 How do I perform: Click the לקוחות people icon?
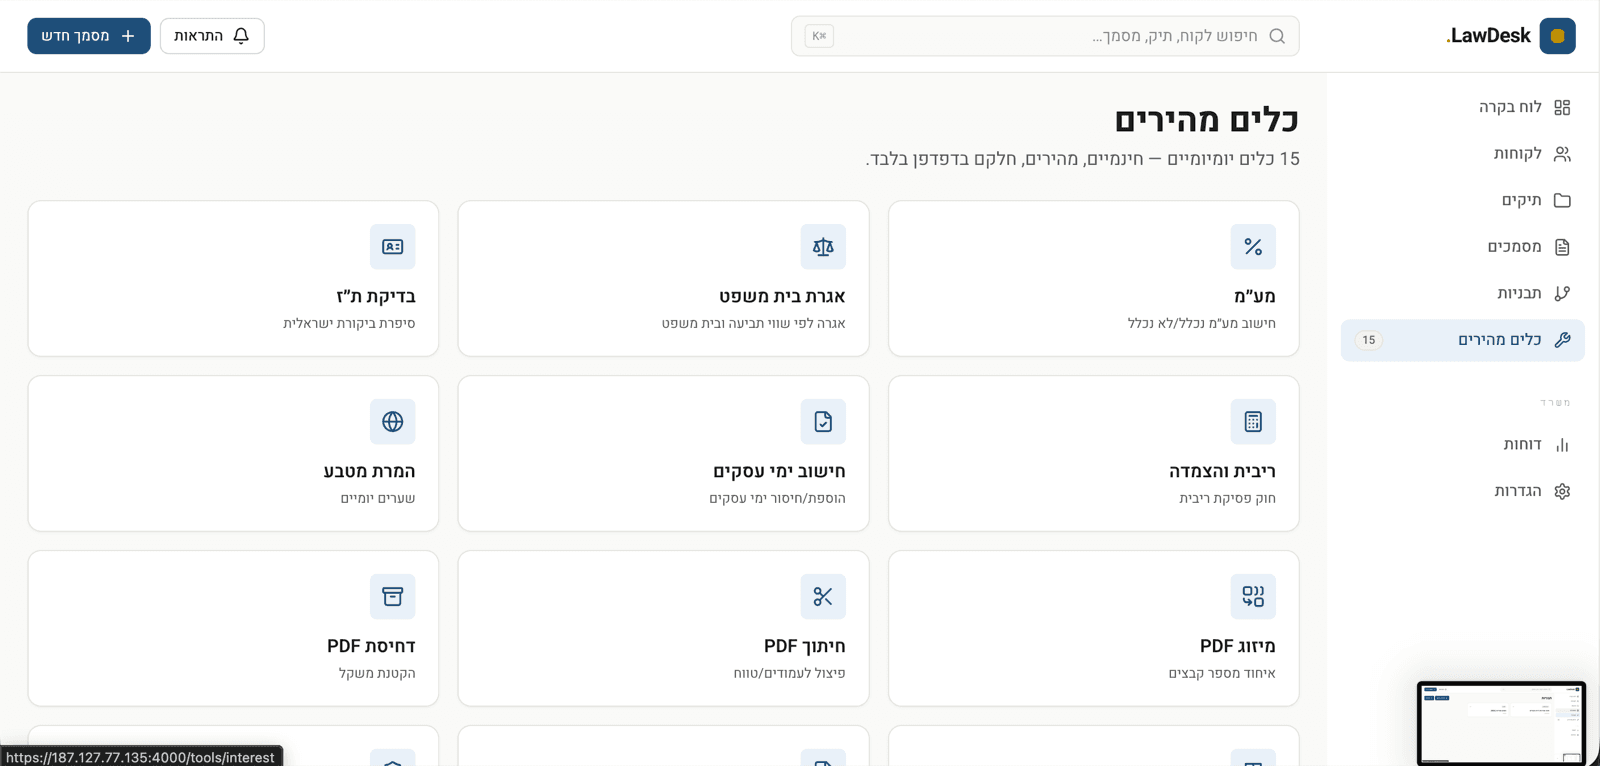[1562, 154]
